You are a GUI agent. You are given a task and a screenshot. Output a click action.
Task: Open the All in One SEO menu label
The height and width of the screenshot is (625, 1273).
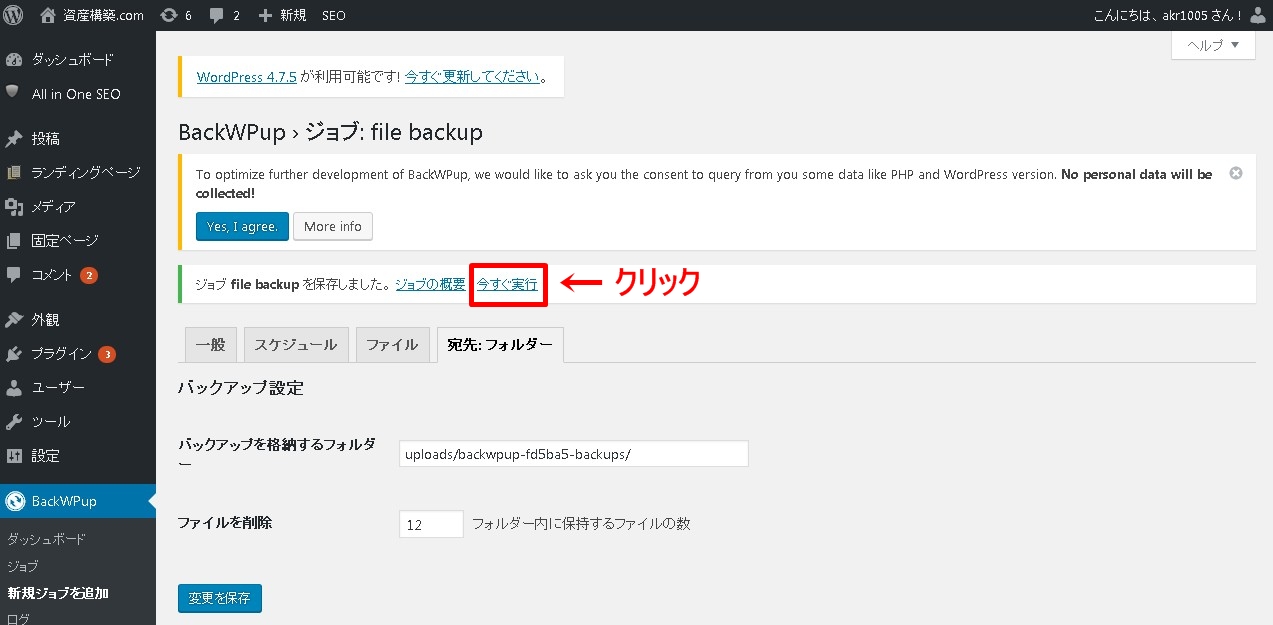point(76,94)
